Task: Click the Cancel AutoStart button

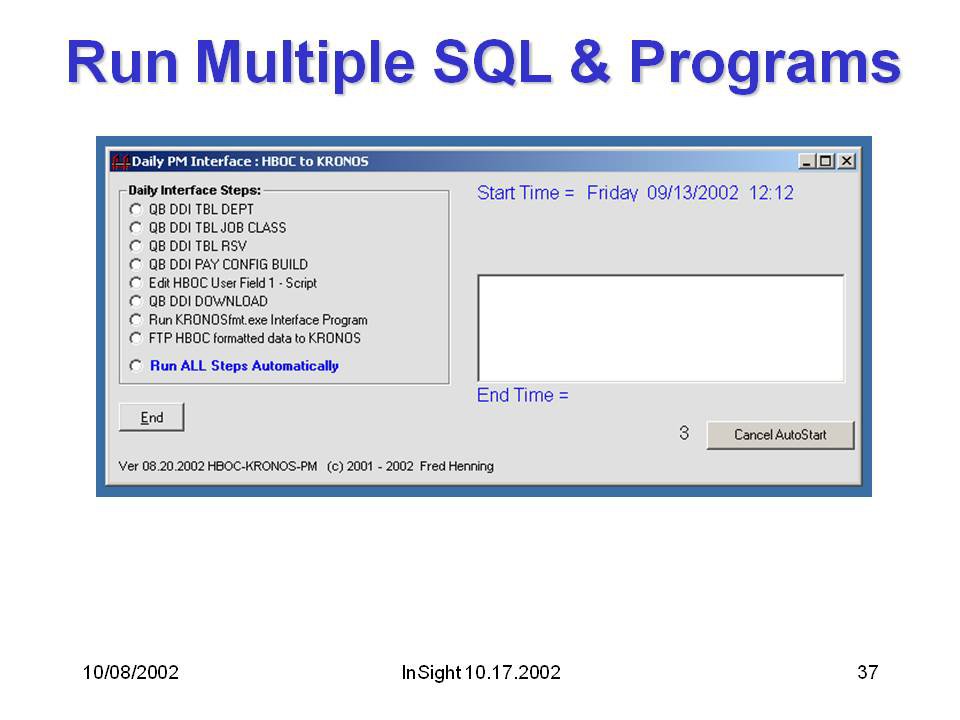Action: (x=780, y=435)
